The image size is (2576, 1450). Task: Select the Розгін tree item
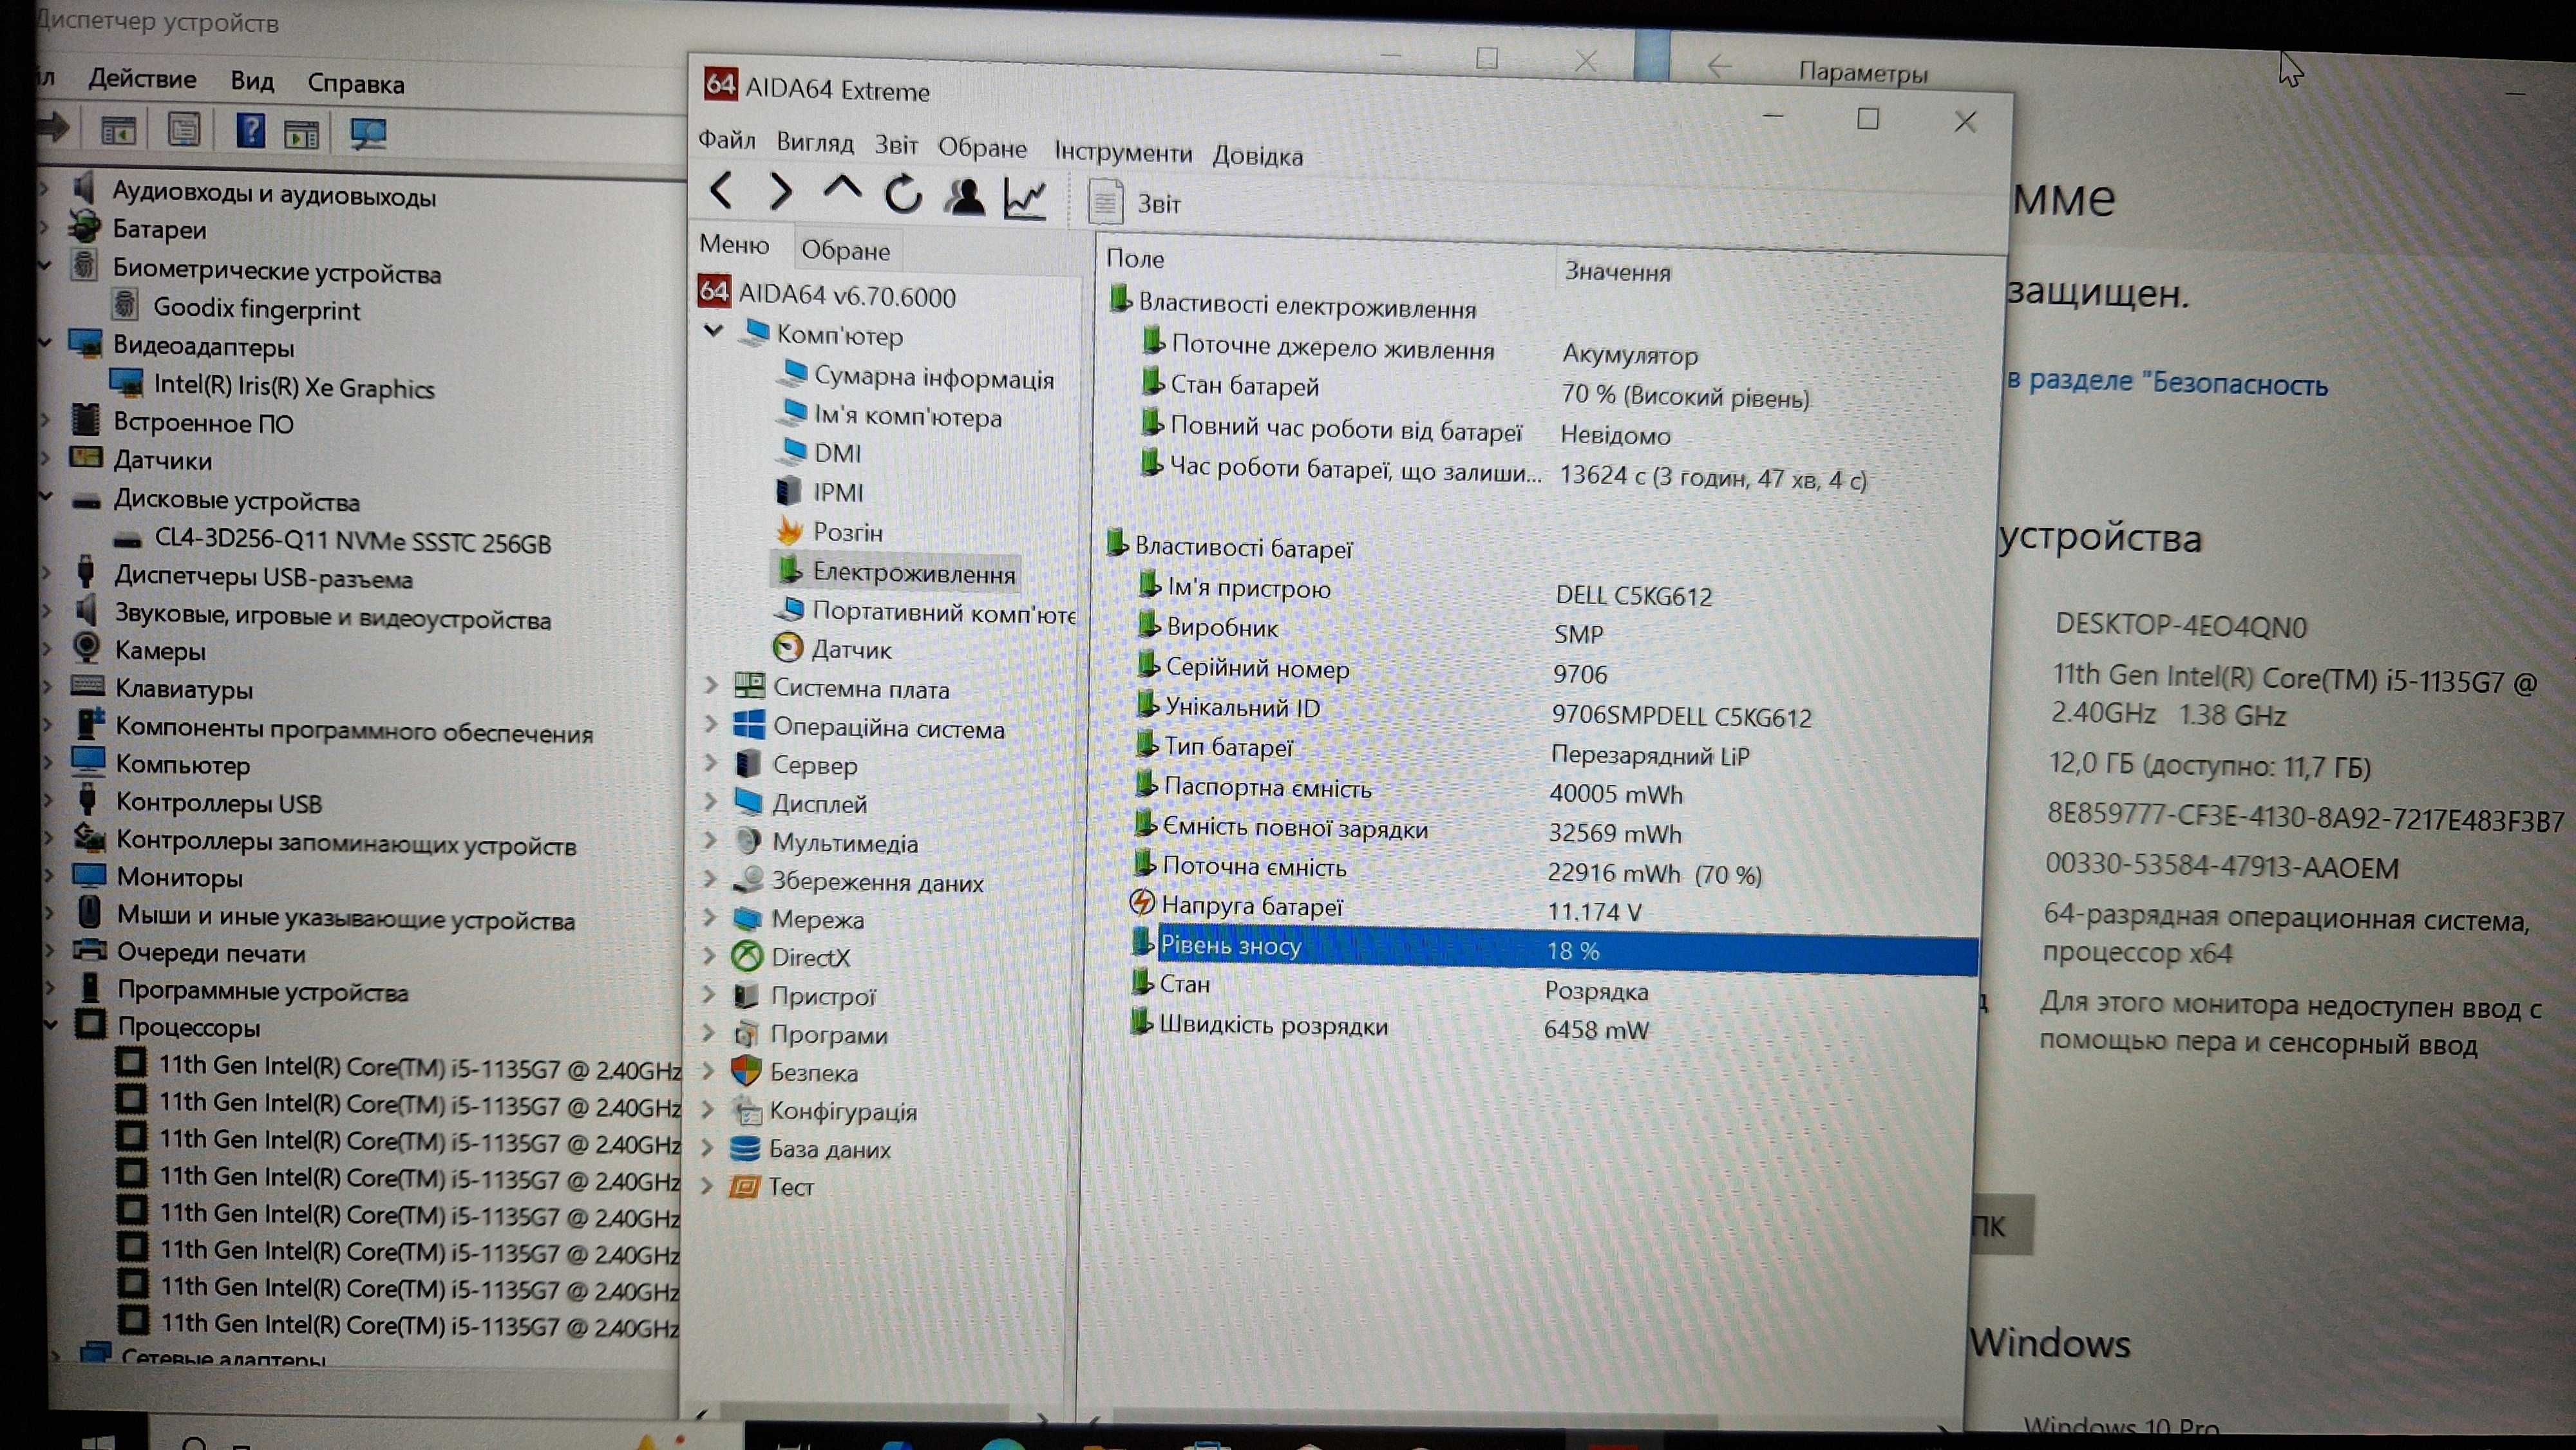847,531
